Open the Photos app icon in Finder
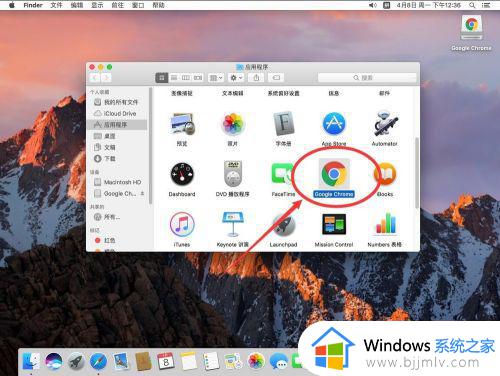Screen dimensions: 500x376 (233, 124)
